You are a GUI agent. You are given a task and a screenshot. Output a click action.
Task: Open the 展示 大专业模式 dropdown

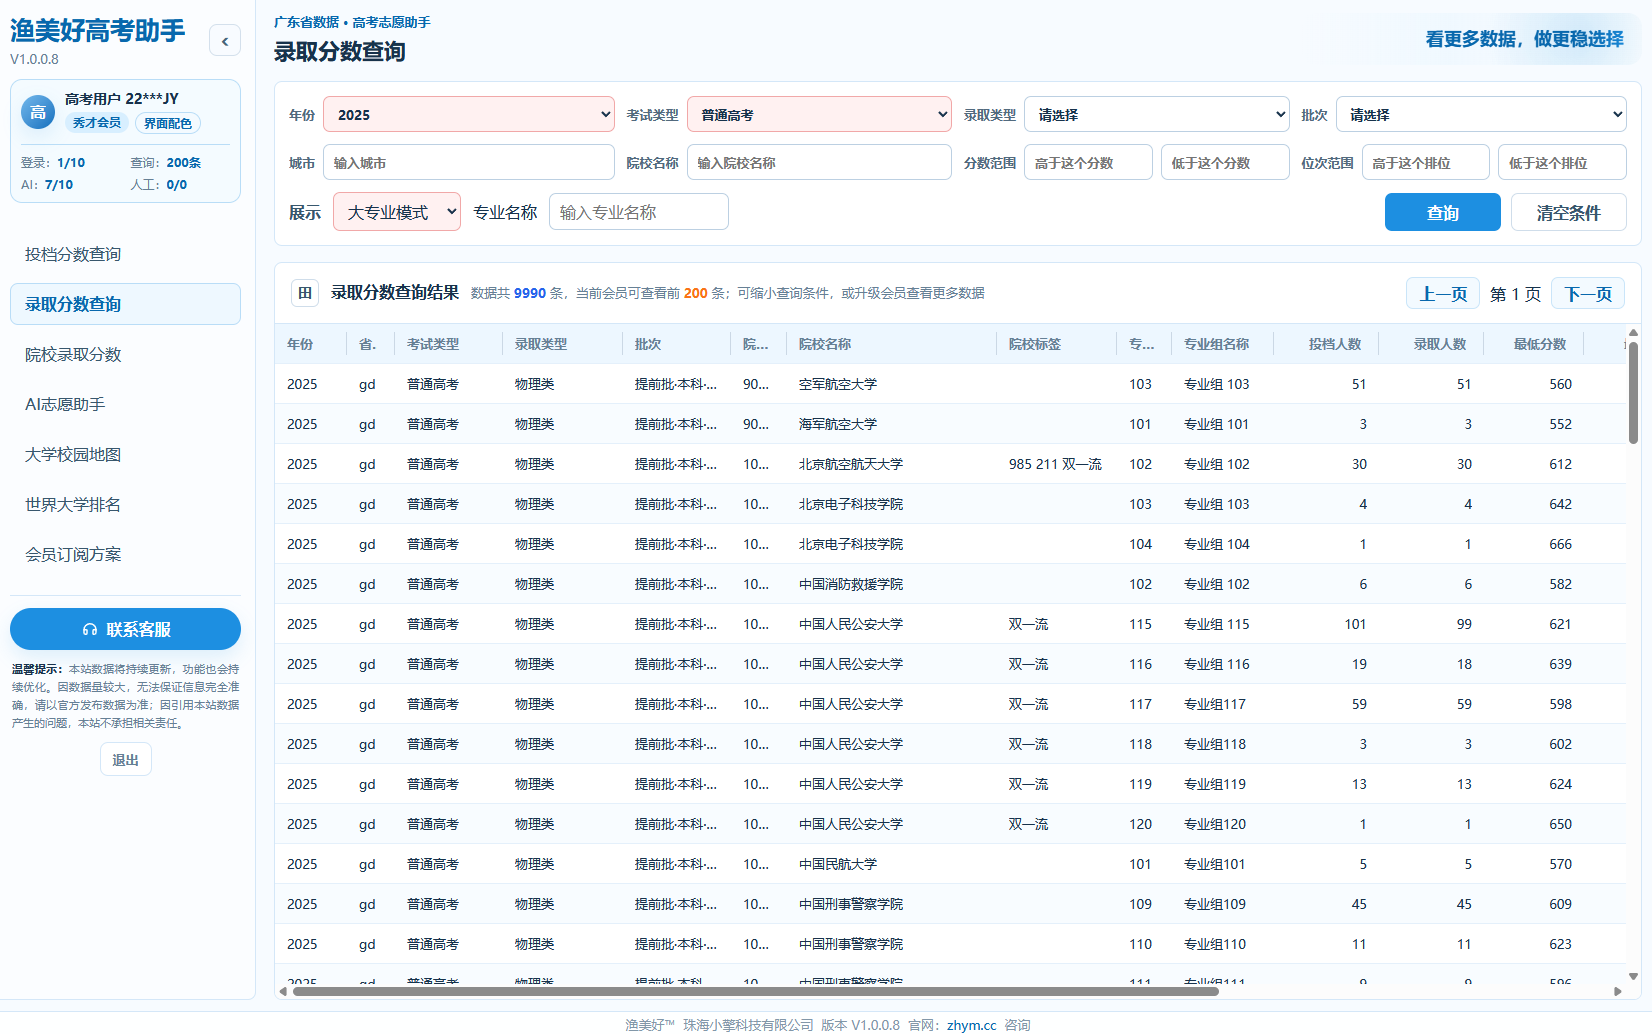397,212
